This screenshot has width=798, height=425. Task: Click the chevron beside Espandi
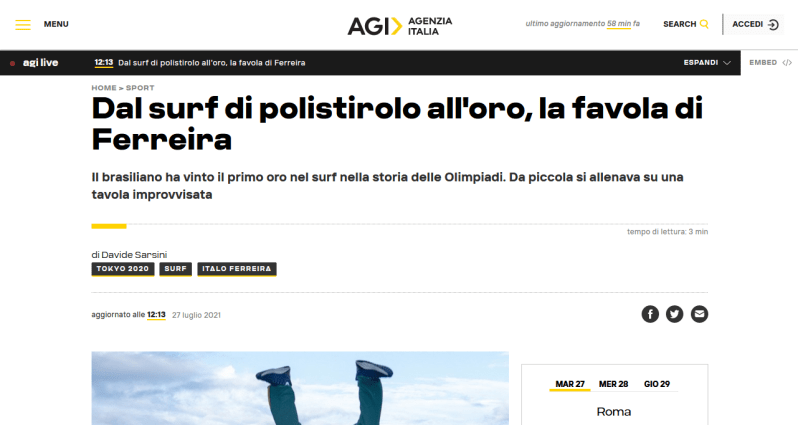pyautogui.click(x=727, y=63)
